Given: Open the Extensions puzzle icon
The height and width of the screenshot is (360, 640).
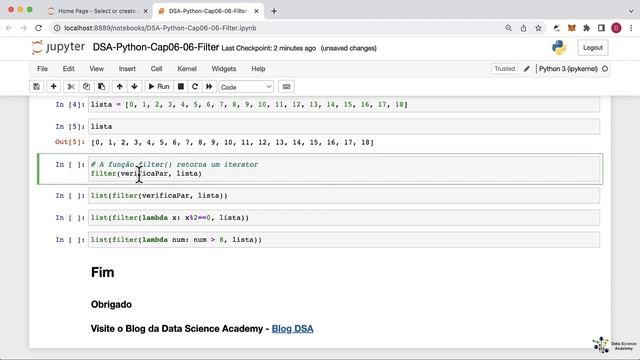Looking at the screenshot, I should [x=587, y=28].
